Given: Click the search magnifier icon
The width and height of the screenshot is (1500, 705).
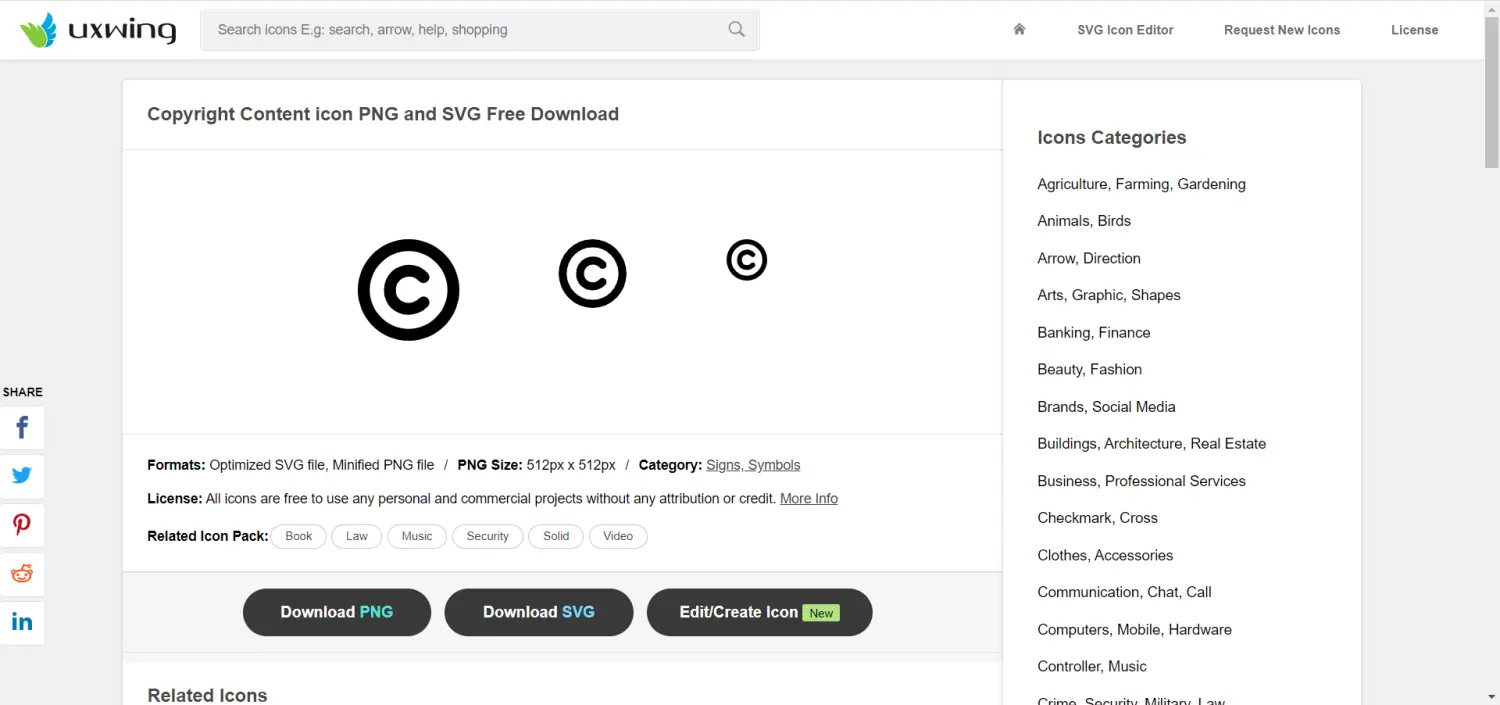Looking at the screenshot, I should [x=737, y=30].
